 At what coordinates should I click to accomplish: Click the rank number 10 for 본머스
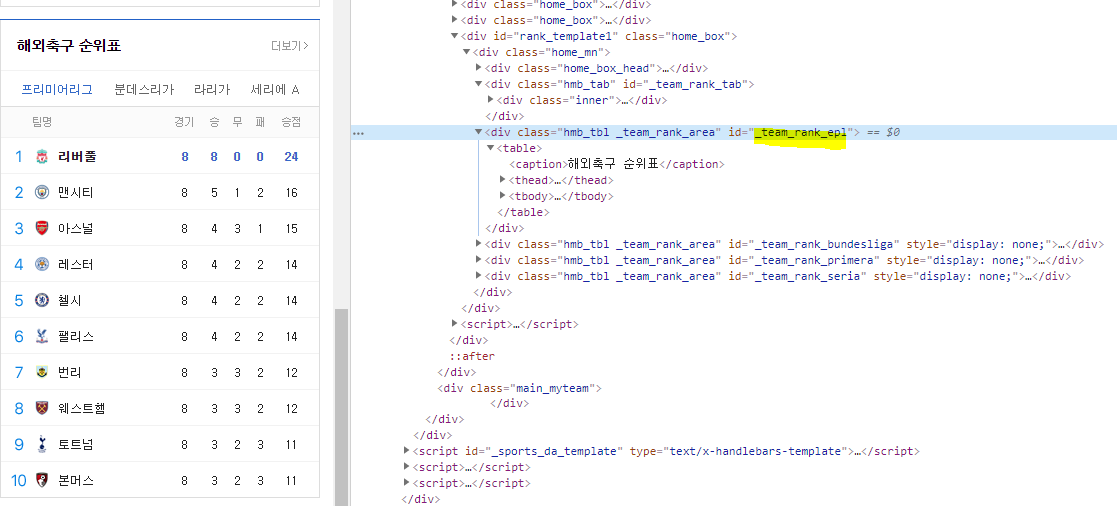coord(19,480)
